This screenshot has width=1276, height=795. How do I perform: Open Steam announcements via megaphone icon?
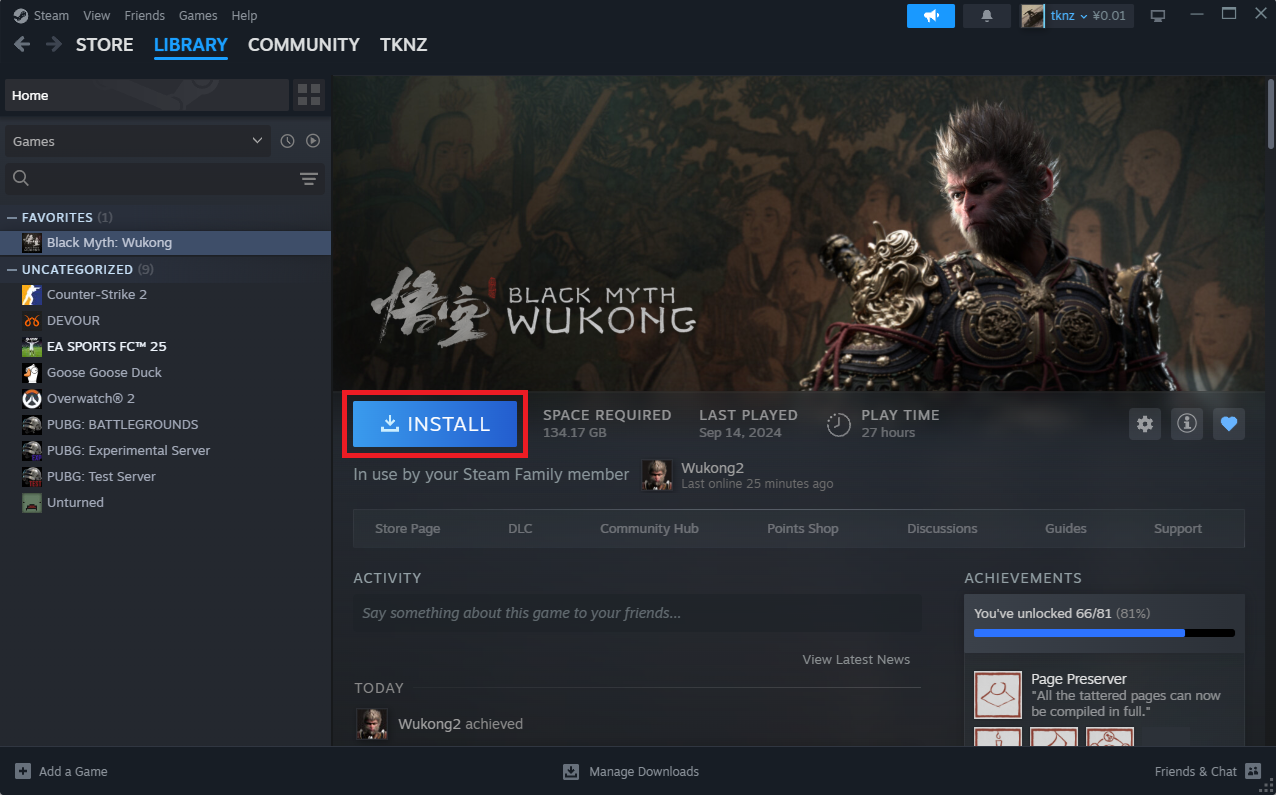(930, 15)
